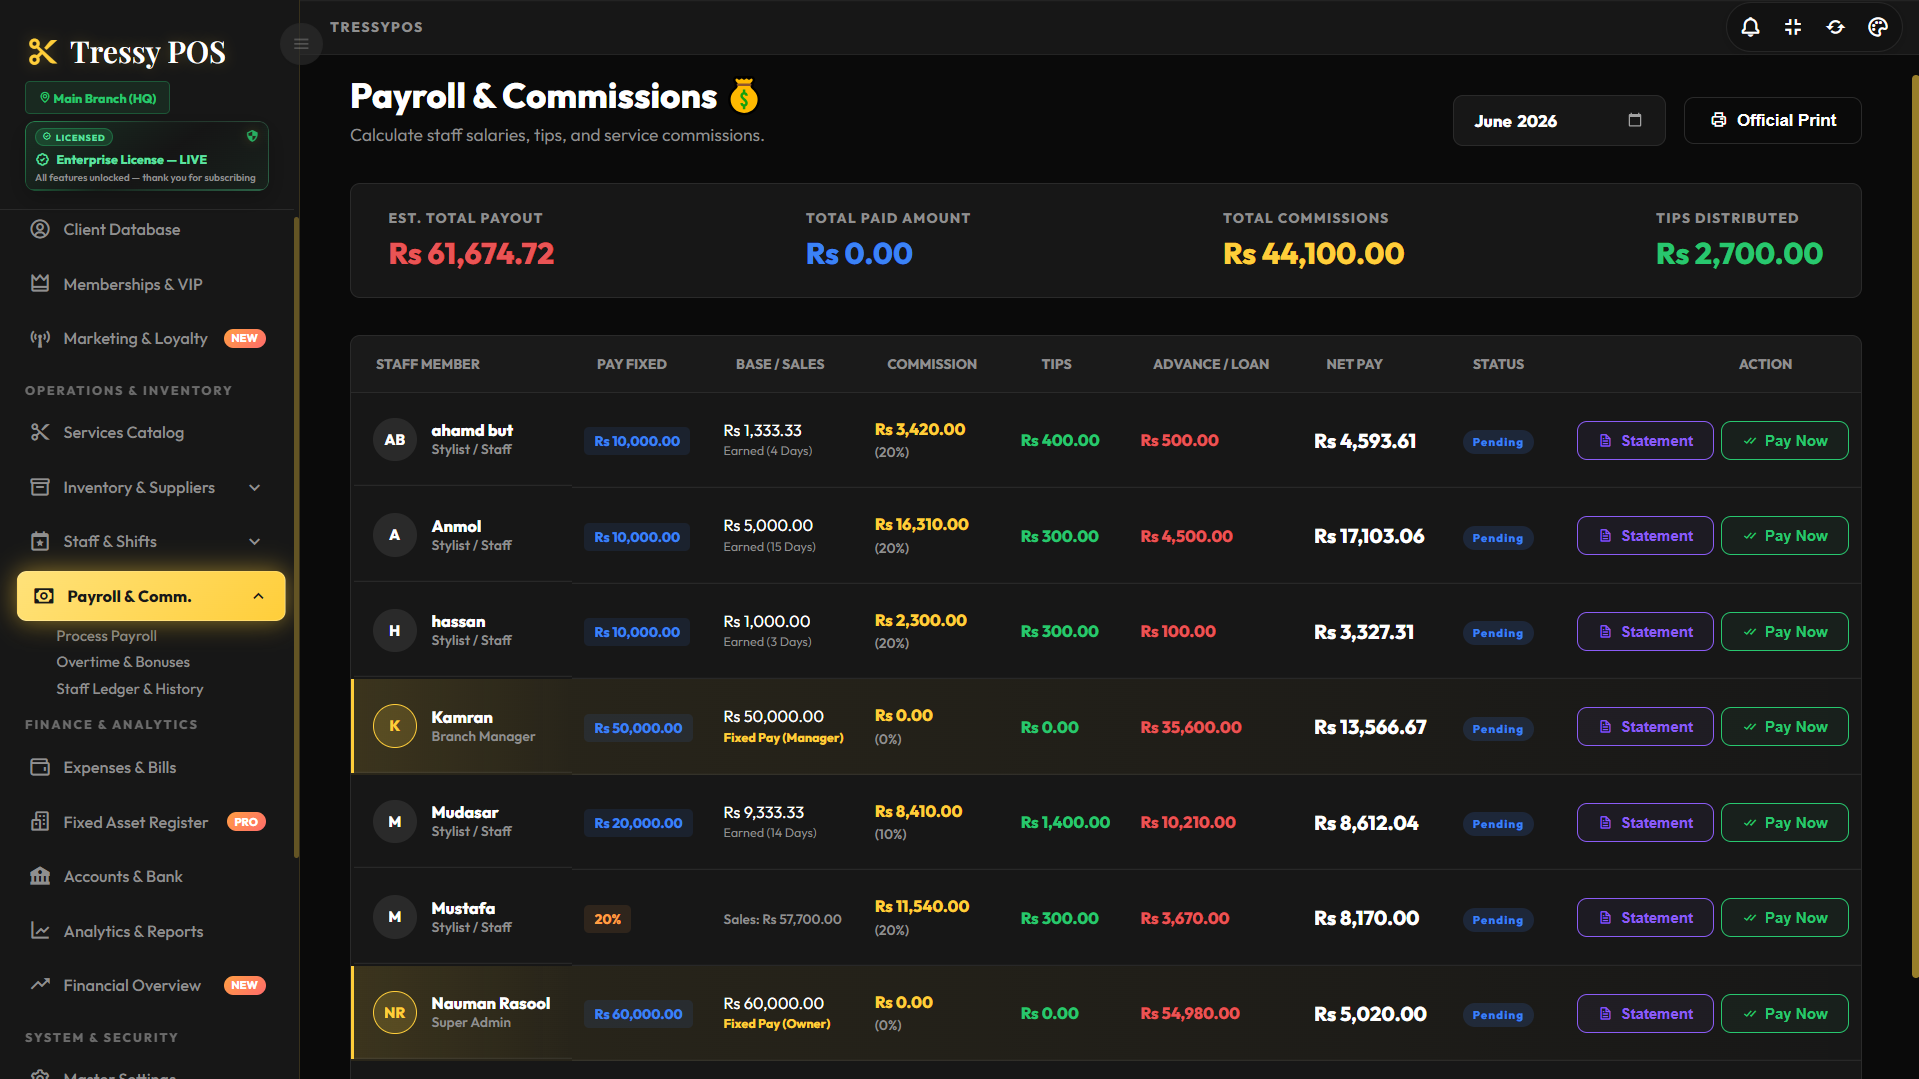Click the NR avatar of Nauman Rasool

point(395,1013)
